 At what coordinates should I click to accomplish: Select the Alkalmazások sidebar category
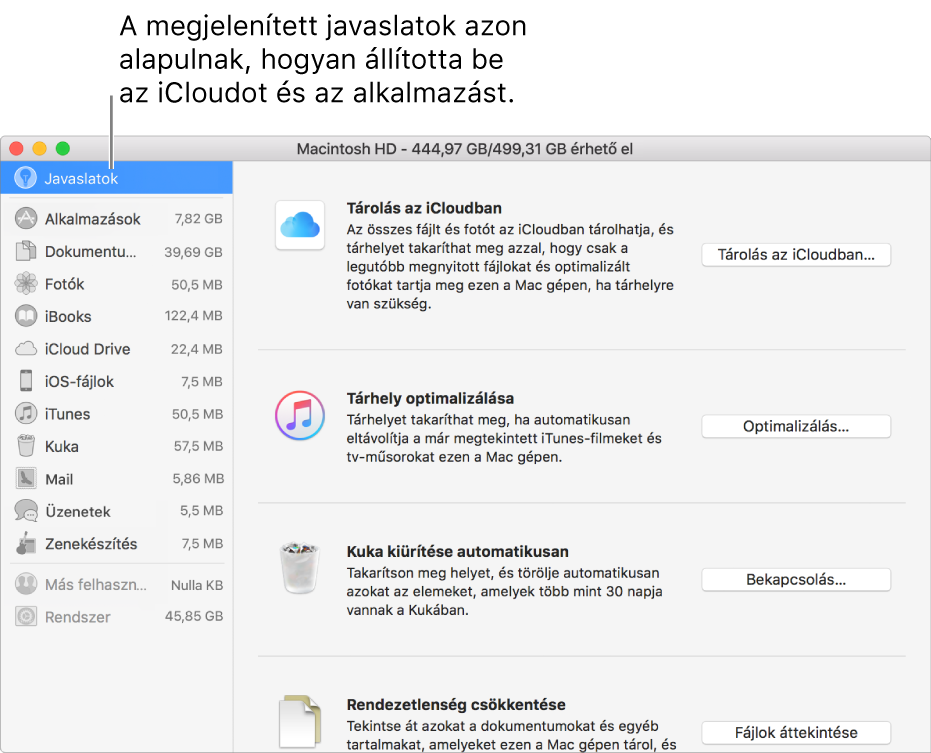(116, 219)
